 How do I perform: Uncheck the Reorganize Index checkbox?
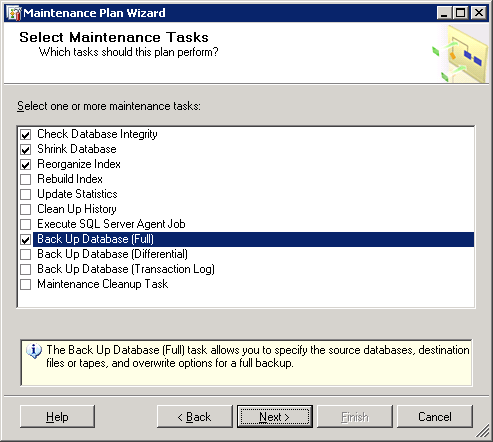point(26,165)
